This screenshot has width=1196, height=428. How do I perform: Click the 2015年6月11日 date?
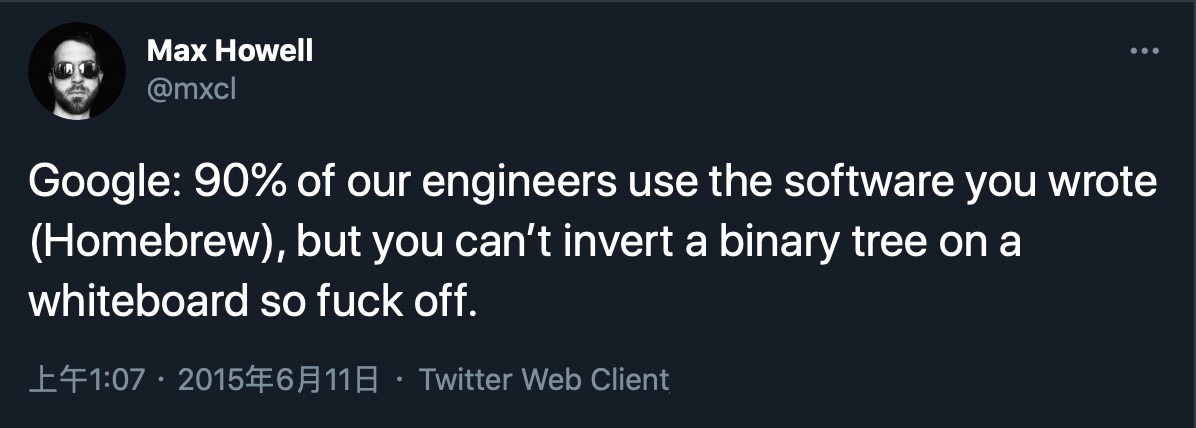click(278, 380)
